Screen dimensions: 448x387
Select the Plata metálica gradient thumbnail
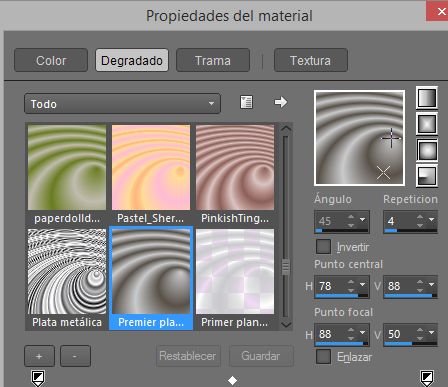pos(67,271)
